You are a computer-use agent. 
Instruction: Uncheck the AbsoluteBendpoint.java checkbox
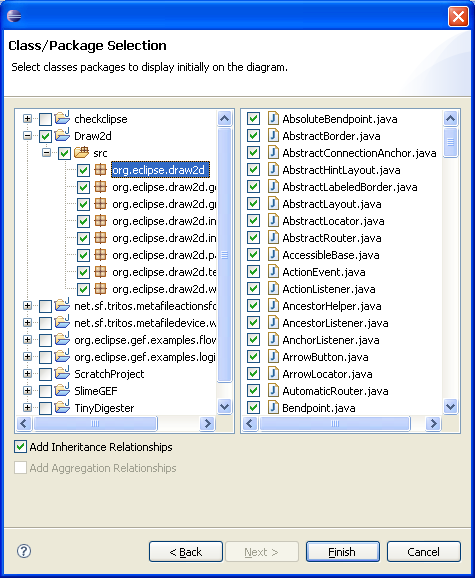[254, 119]
